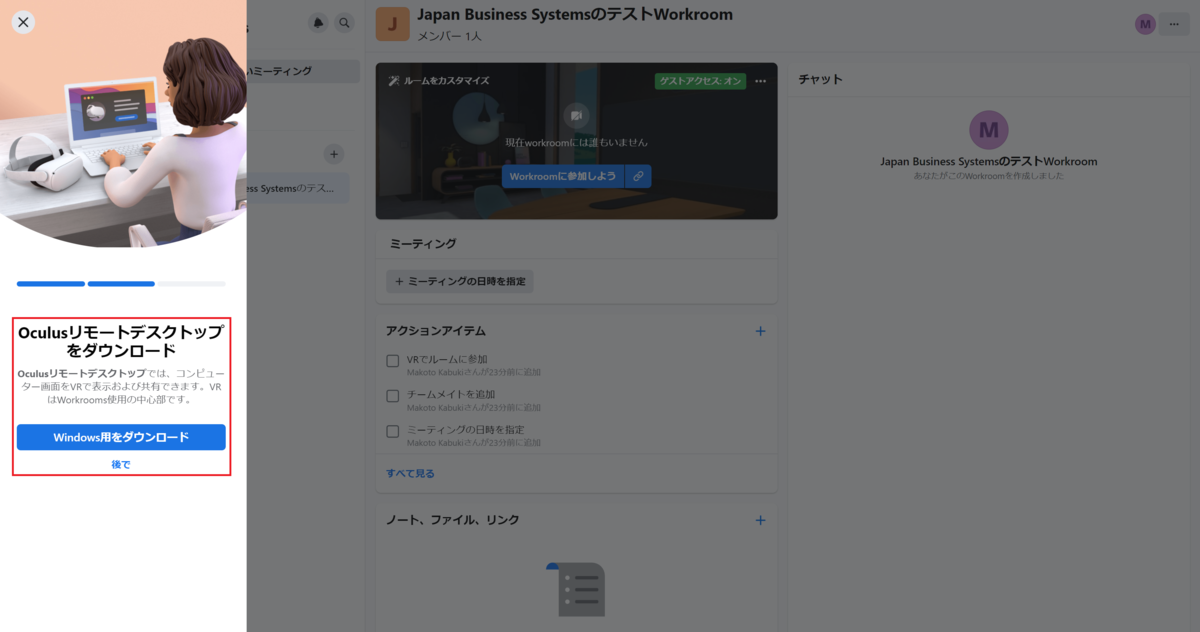Toggle ゲストアクセス off

coord(700,81)
